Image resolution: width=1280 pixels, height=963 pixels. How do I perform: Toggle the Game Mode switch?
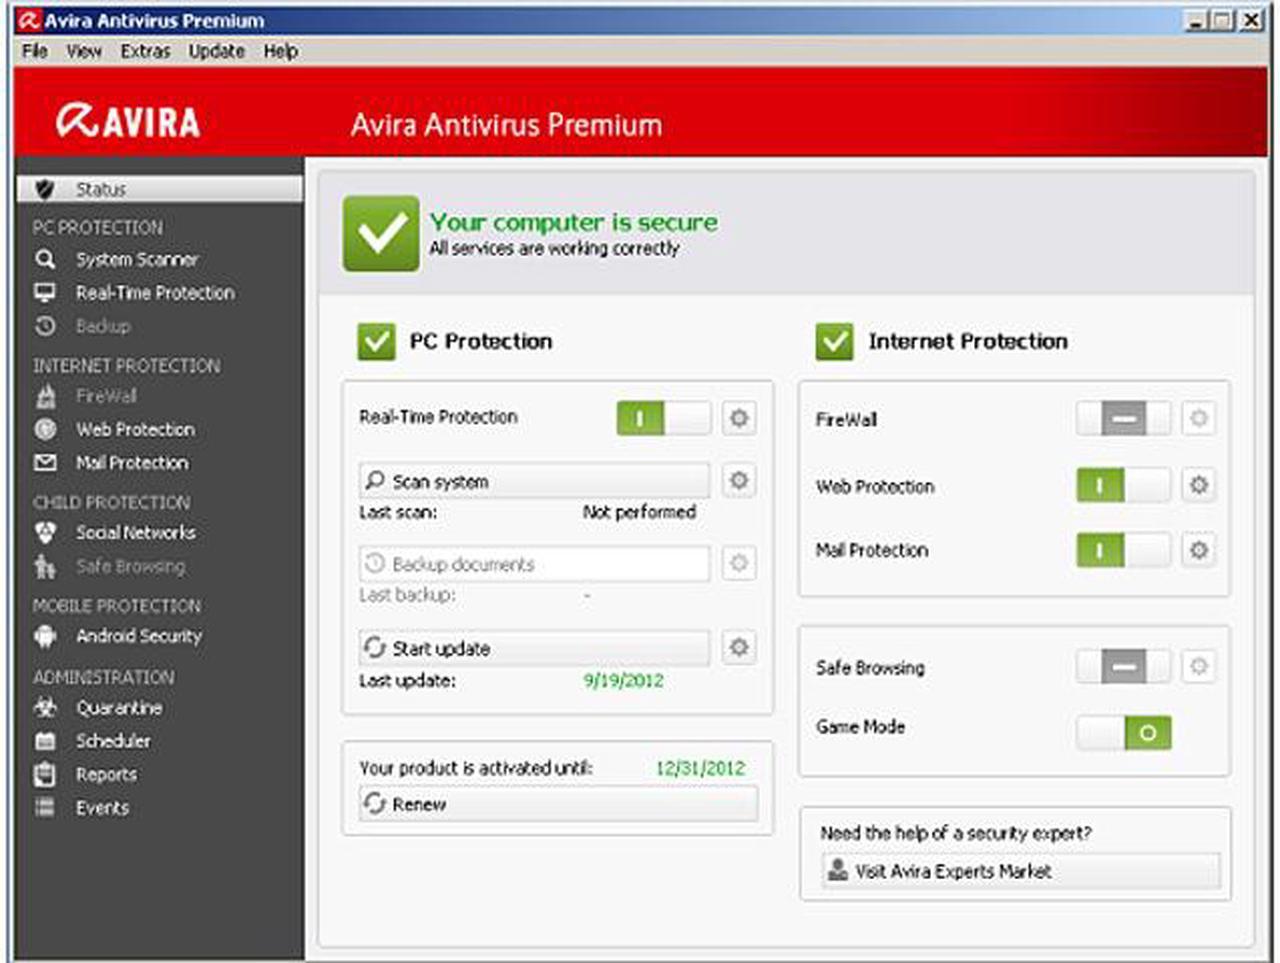[1123, 732]
